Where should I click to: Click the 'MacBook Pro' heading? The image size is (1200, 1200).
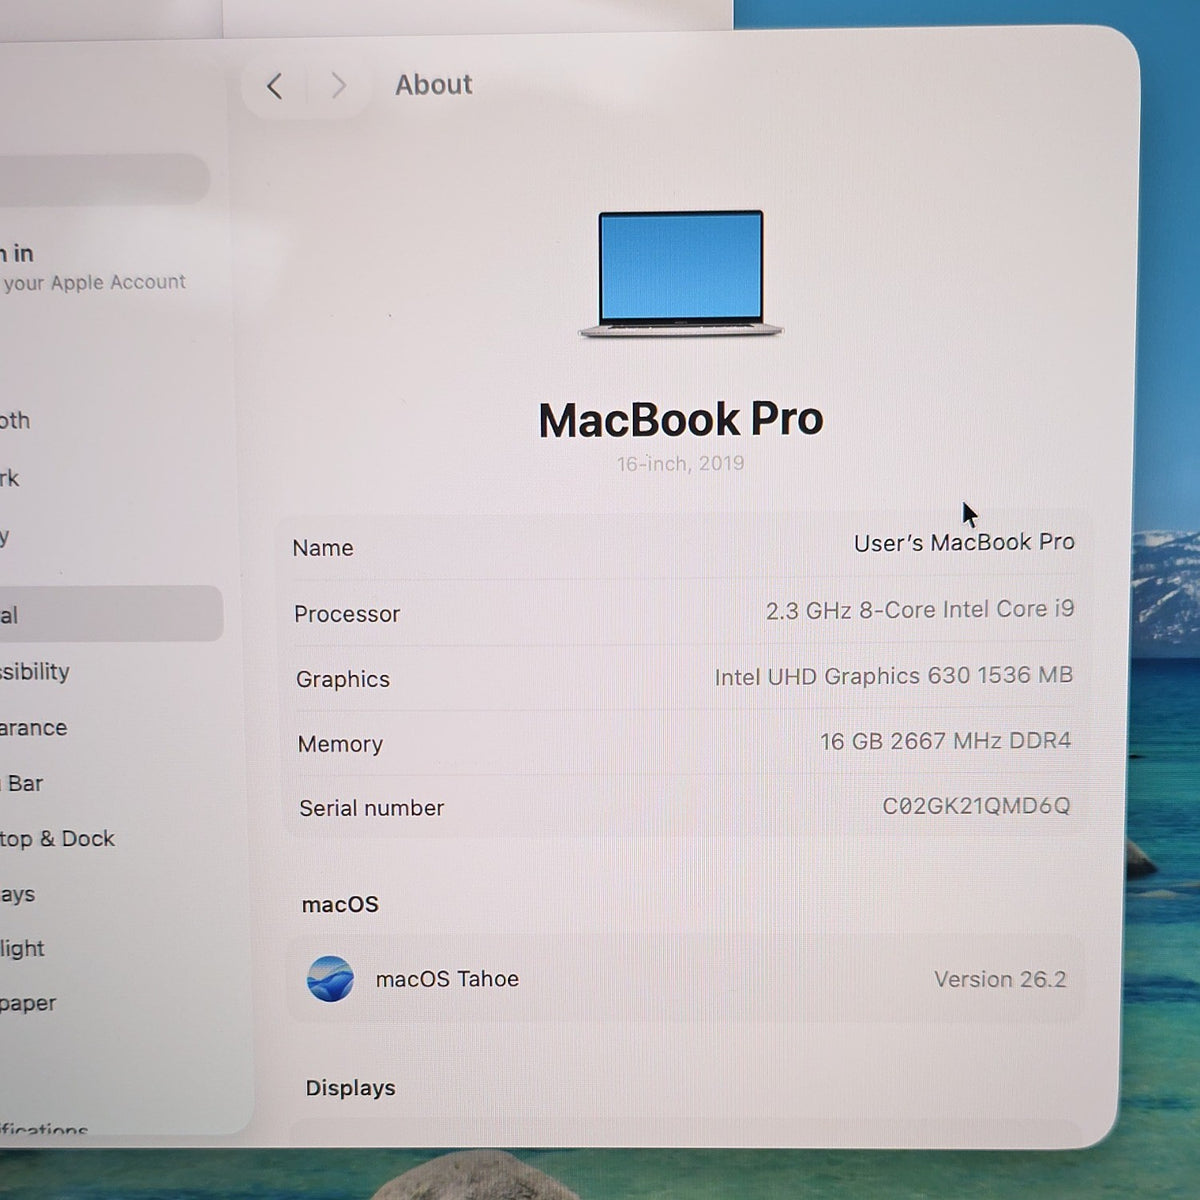pyautogui.click(x=681, y=419)
